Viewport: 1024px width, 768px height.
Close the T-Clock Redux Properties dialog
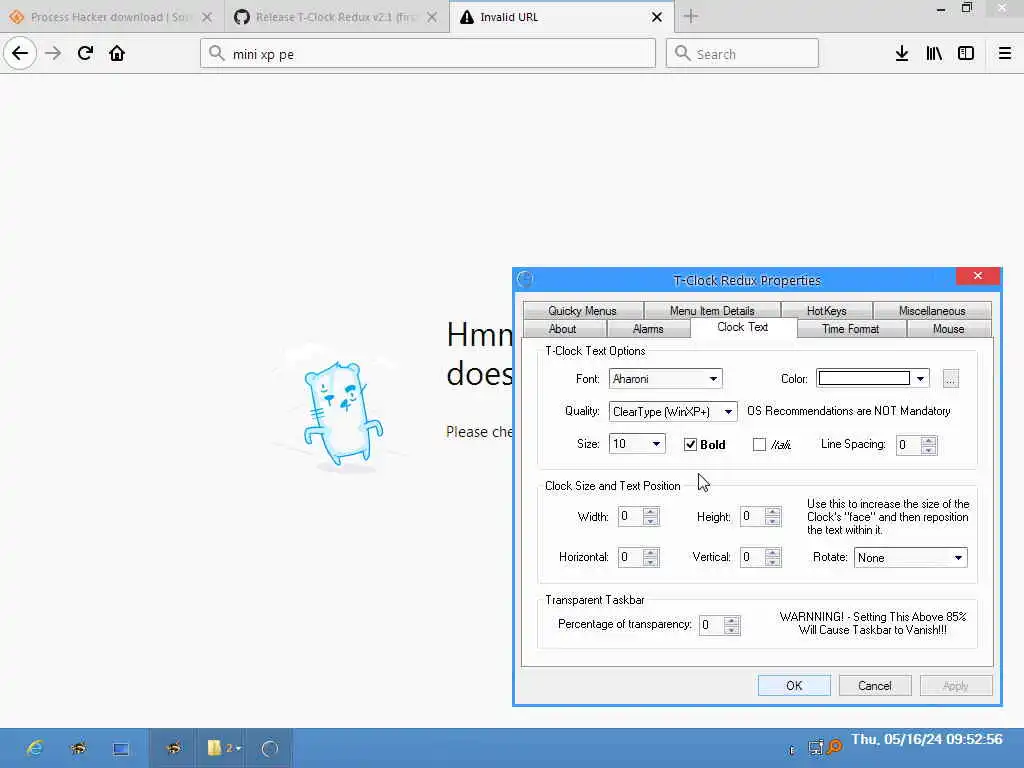pos(978,276)
